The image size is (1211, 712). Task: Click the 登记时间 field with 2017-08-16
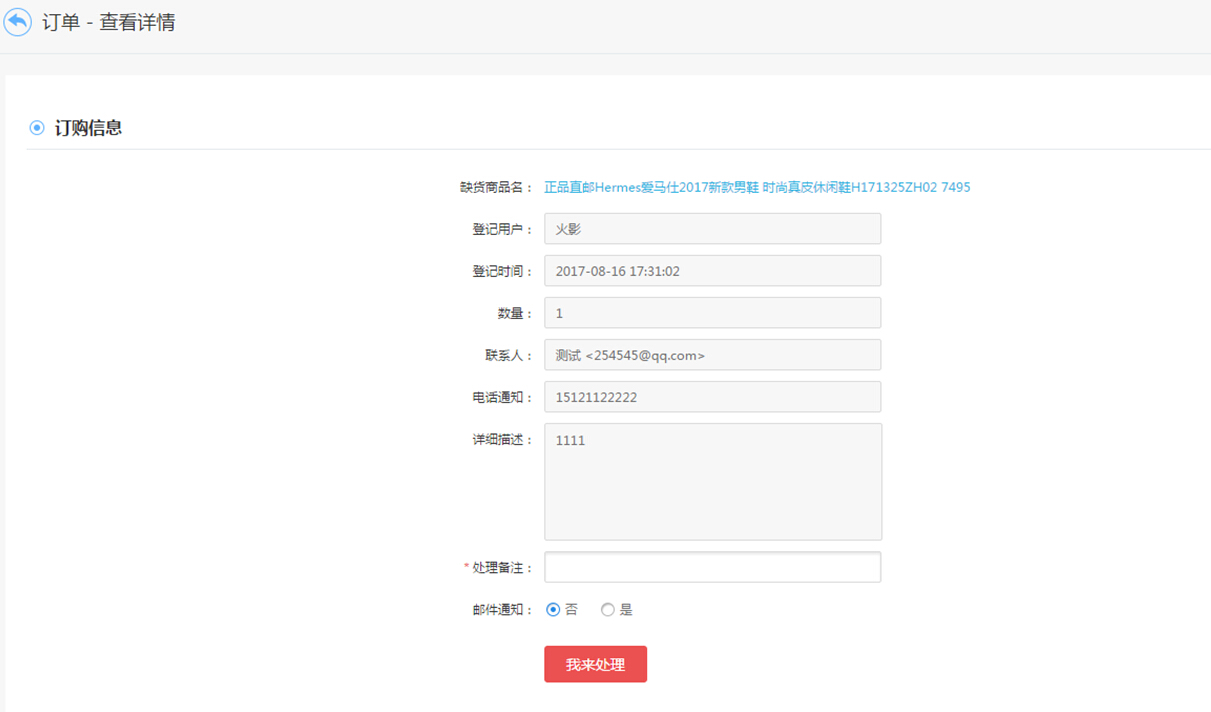pyautogui.click(x=712, y=271)
